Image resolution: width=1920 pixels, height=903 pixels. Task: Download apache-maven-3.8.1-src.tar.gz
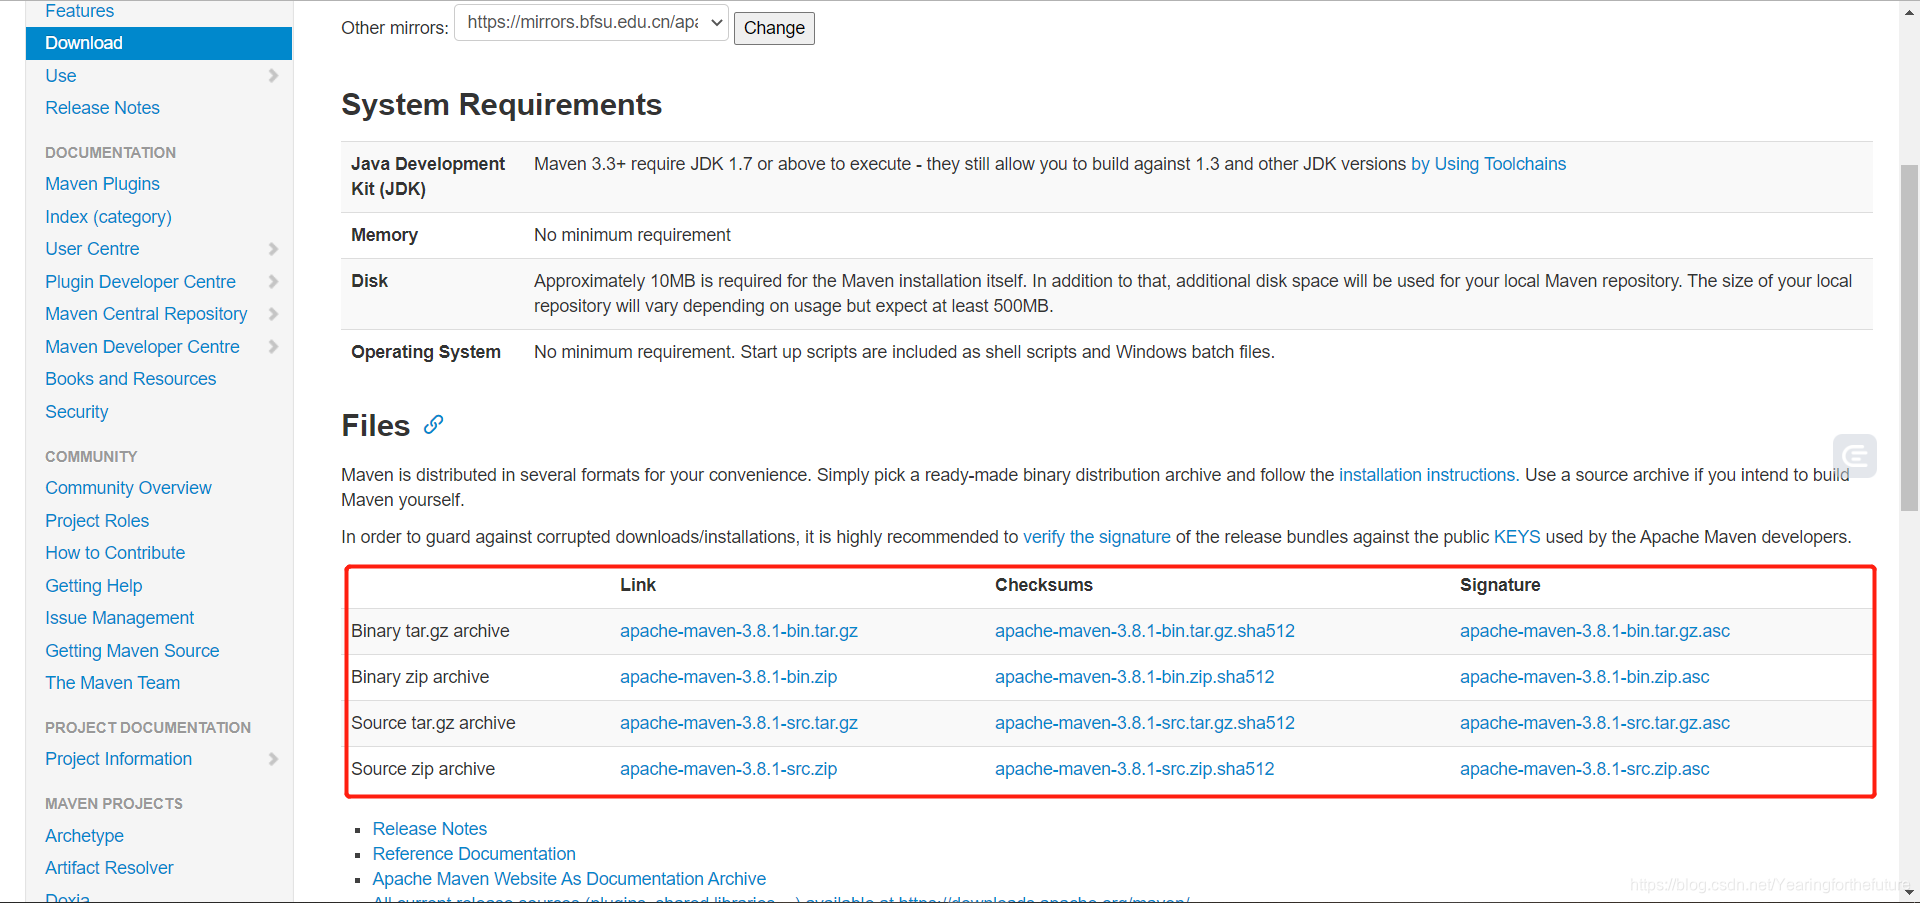(x=739, y=723)
